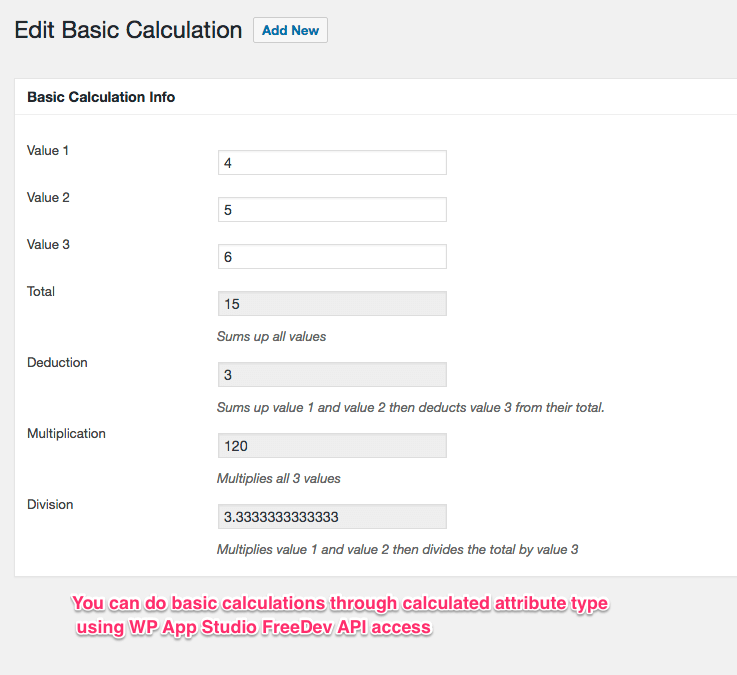Click the Value 3 label
Image resolution: width=737 pixels, height=675 pixels.
point(48,244)
